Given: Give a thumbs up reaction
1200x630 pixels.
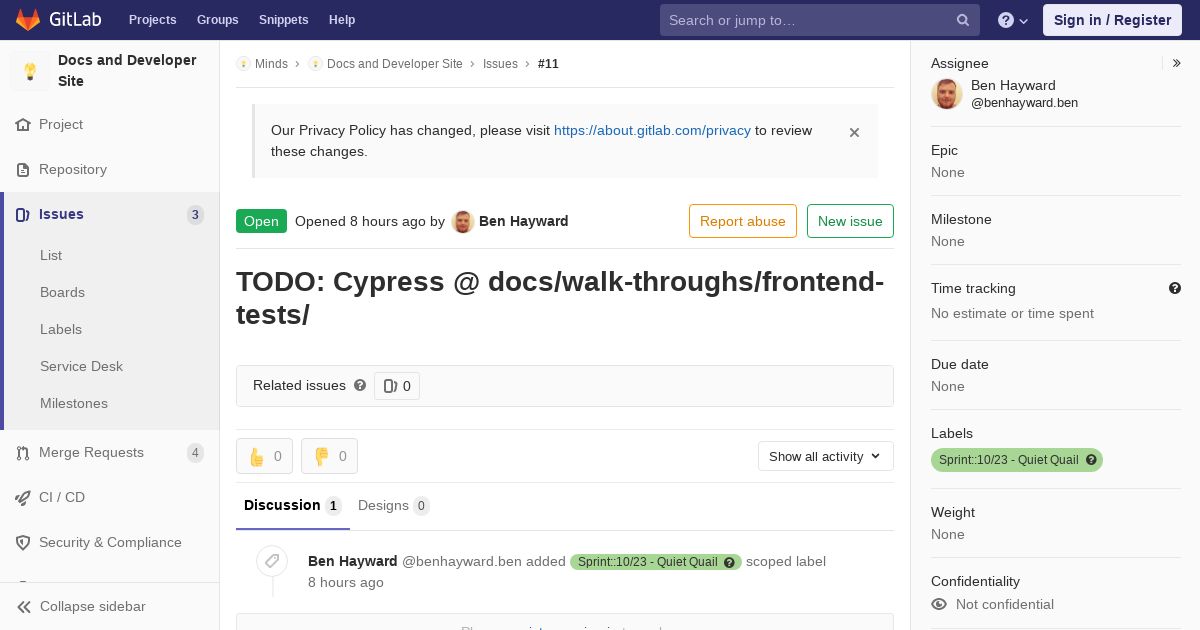Looking at the screenshot, I should coord(264,456).
